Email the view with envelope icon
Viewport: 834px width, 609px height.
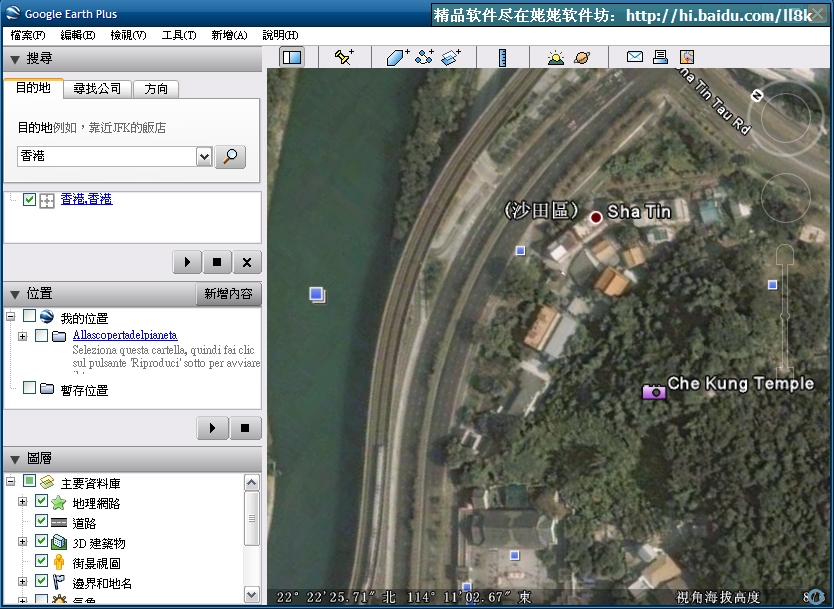coord(635,56)
